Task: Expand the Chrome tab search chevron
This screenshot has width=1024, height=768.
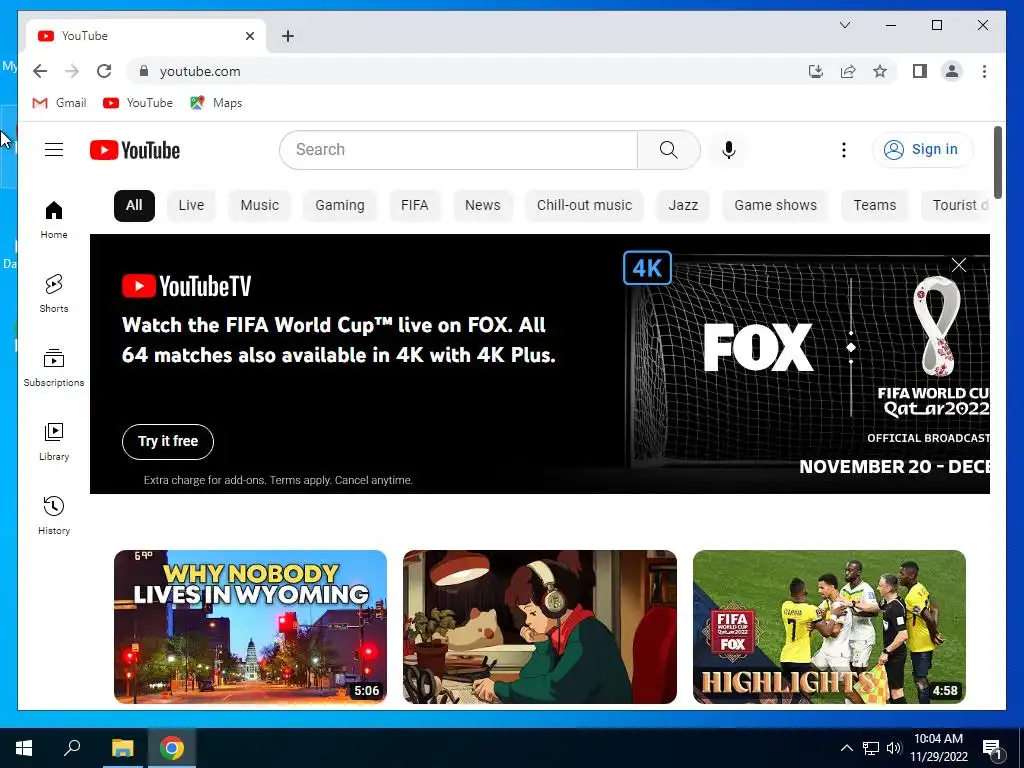Action: point(844,25)
